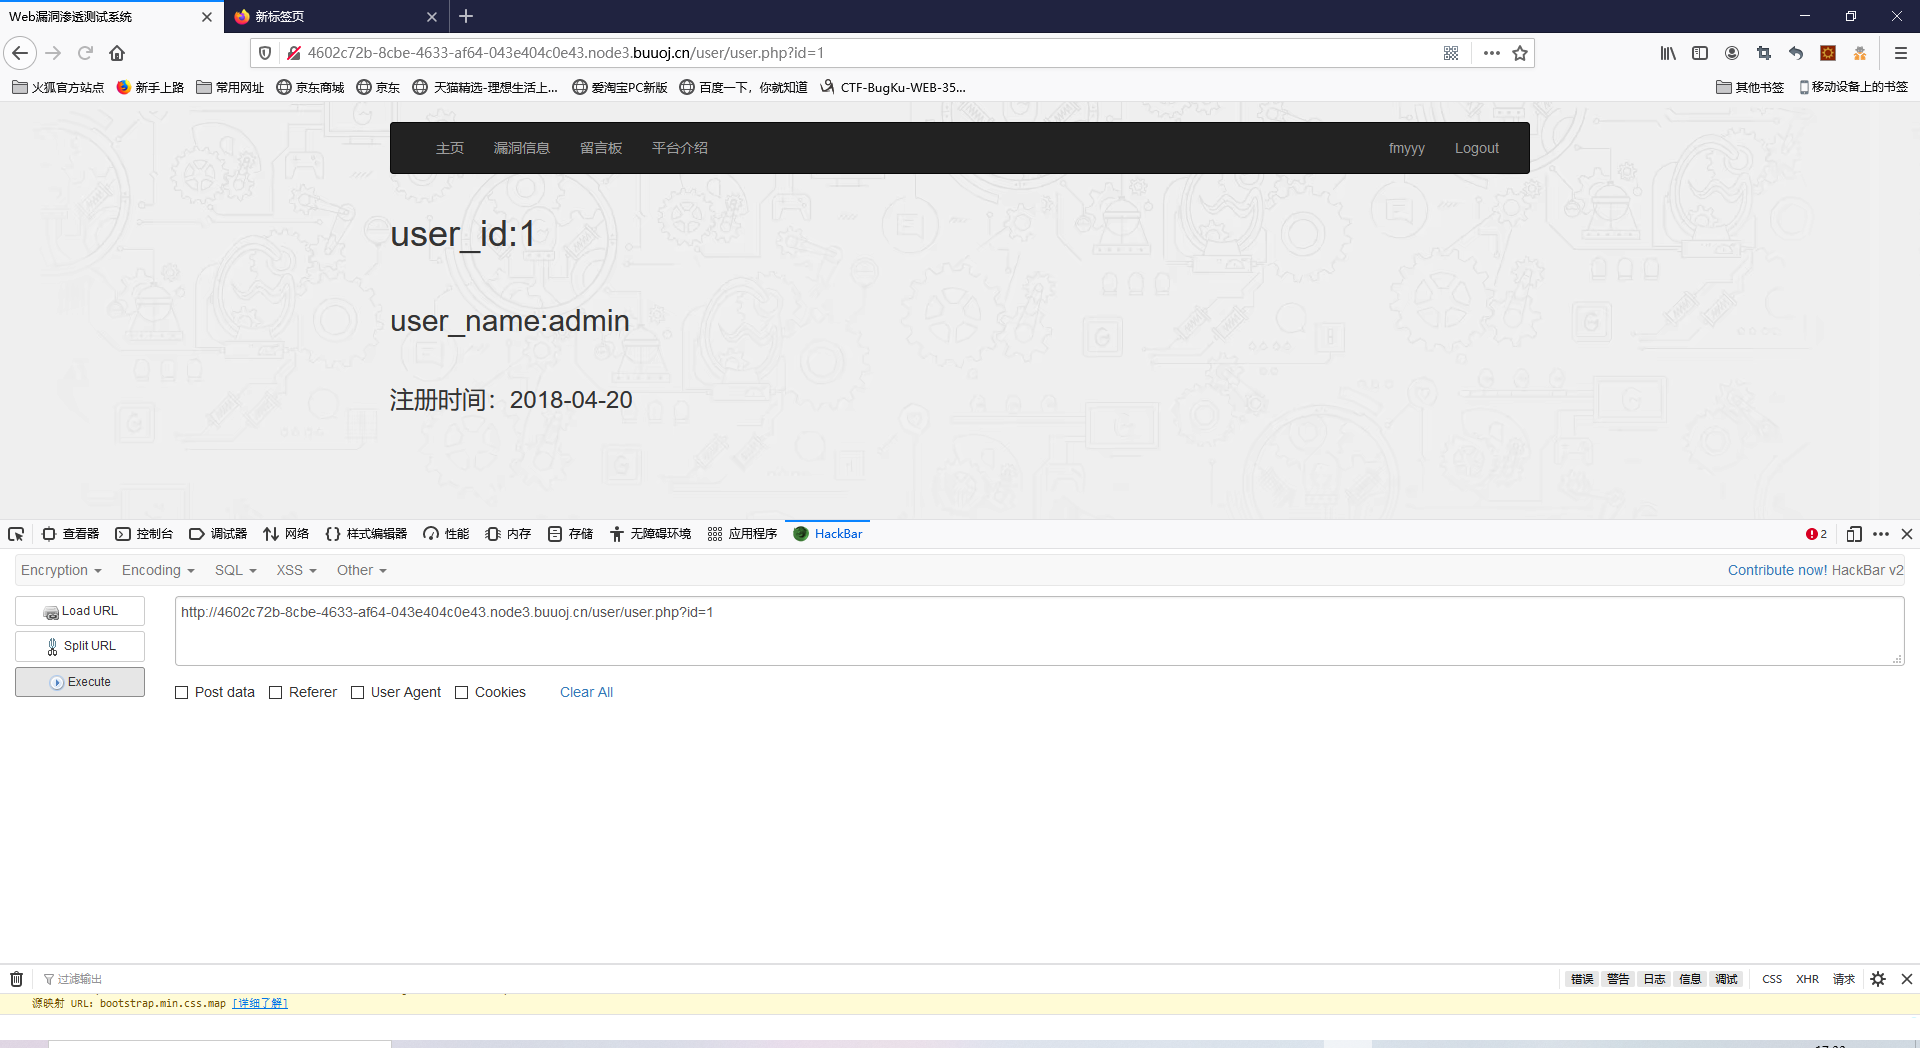
Task: Select the element picker tool in devtools
Action: coord(15,533)
